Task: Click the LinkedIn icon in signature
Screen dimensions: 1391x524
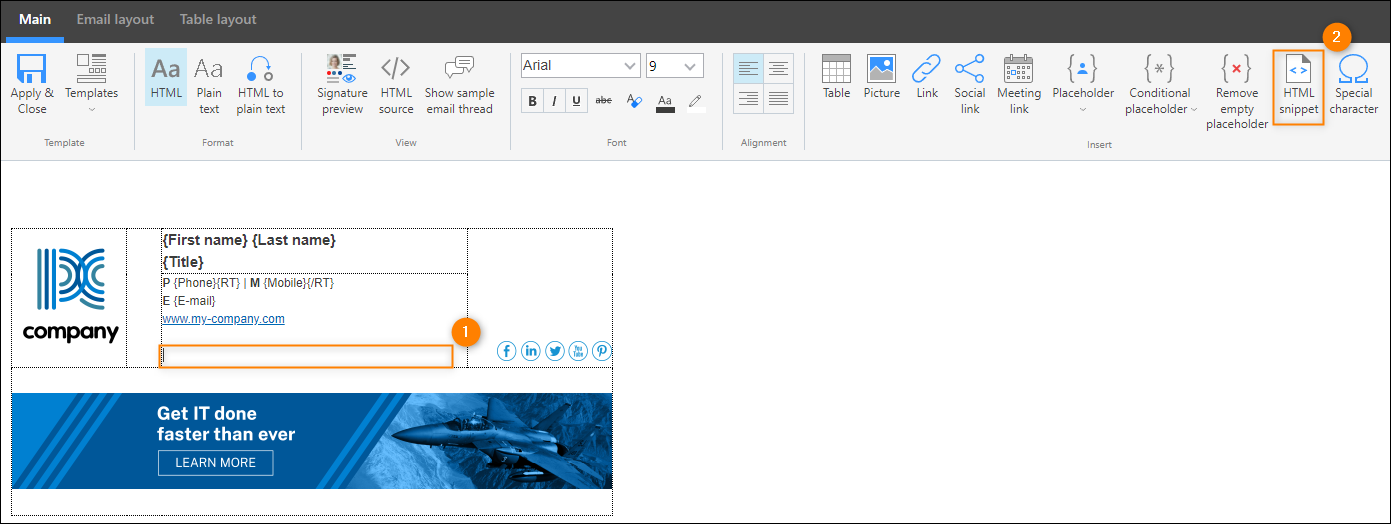Action: point(531,351)
